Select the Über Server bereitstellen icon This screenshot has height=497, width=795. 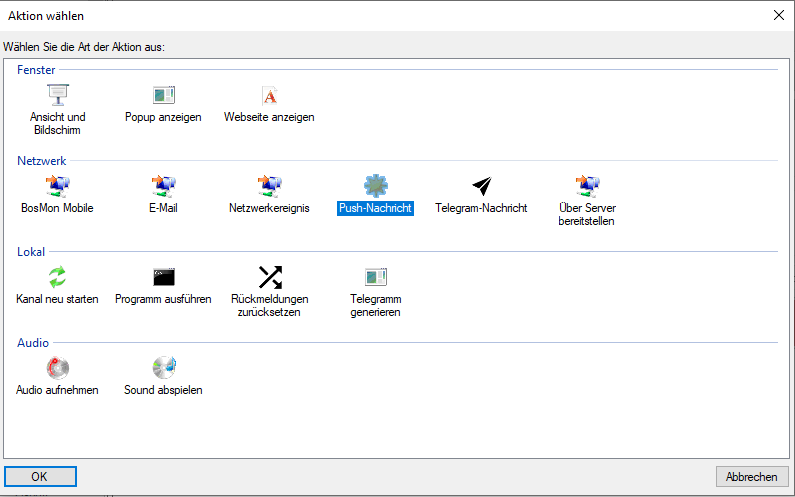586,185
